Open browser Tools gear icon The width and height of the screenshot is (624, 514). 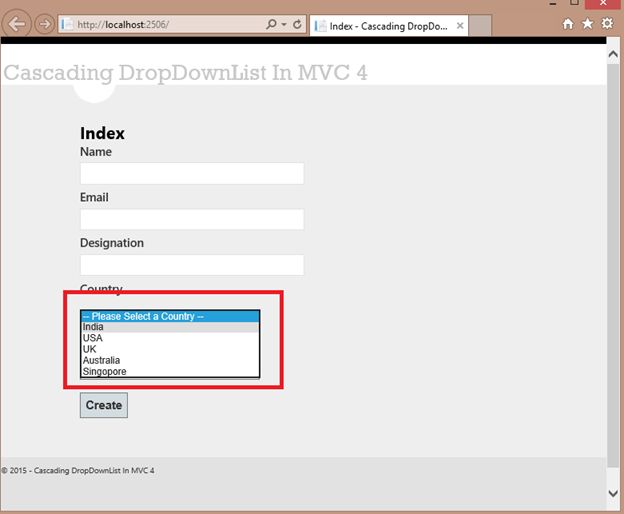click(x=607, y=23)
